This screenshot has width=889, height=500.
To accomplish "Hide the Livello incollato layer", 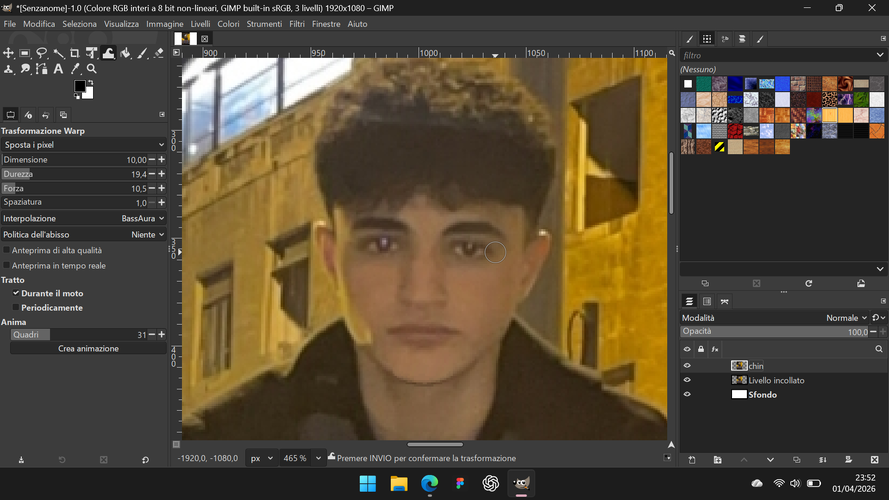I will coord(687,380).
